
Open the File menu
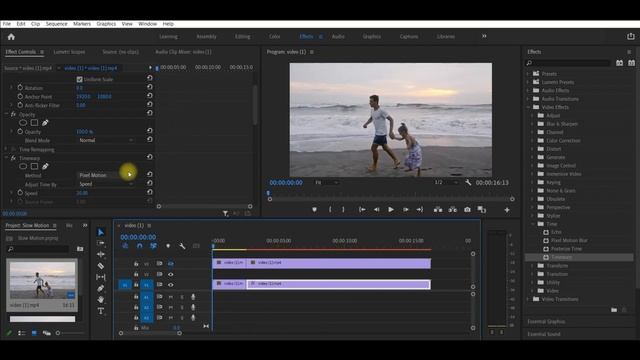pos(7,24)
